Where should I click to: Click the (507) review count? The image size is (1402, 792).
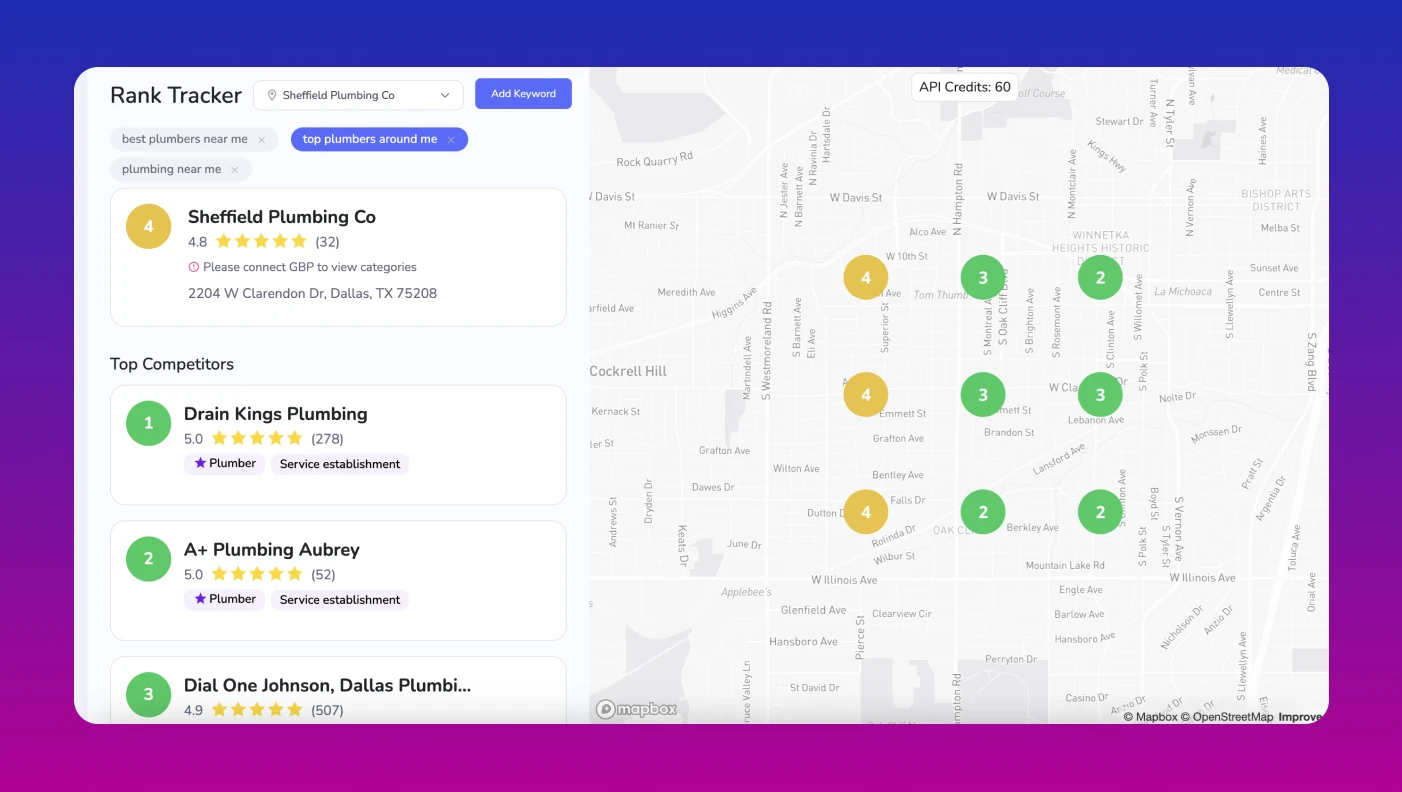click(327, 711)
